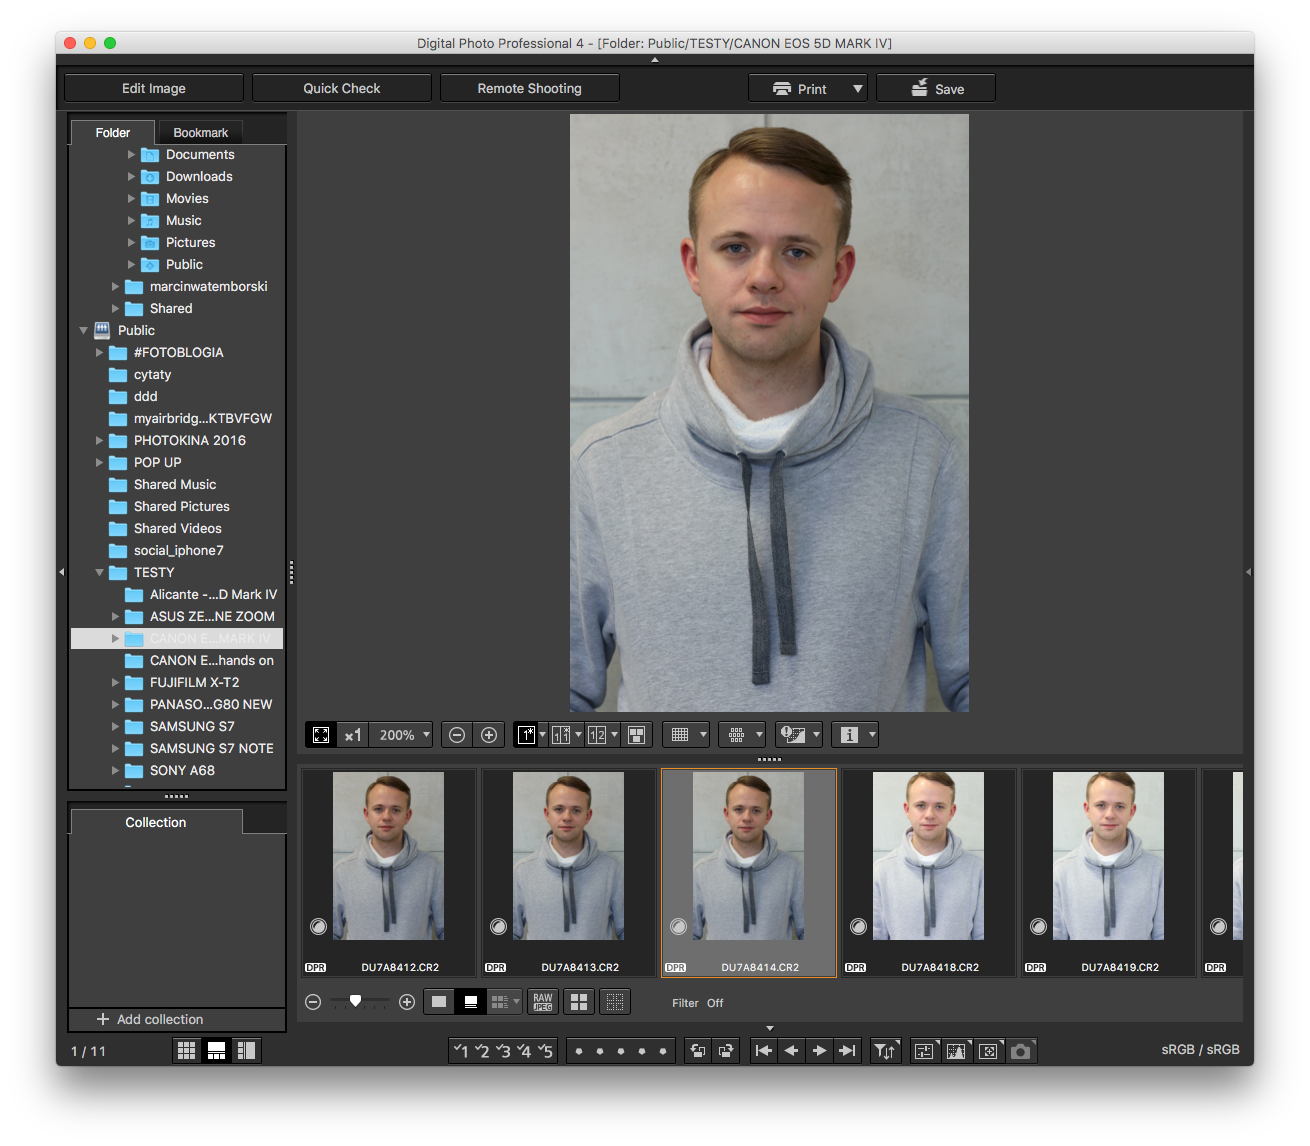Rotate image left icon in bottom toolbar
Screen dimensions: 1310x1146
click(x=698, y=1051)
